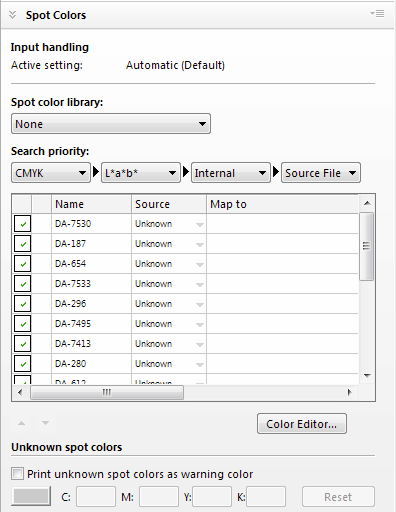Uncheck the DA-7533 spot color
Viewport: 396px width, 512px height.
pos(22,284)
